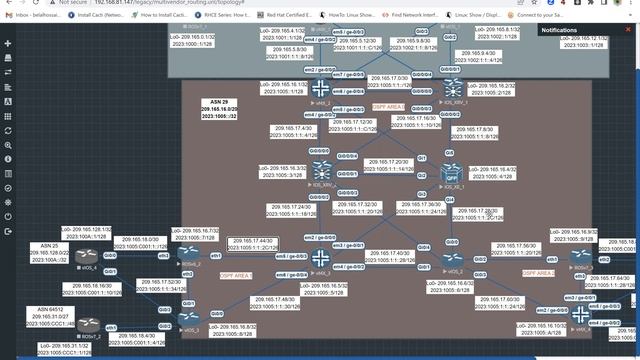
Task: Open the 'Connect to your Sa...' bookmark
Action: (x=536, y=15)
